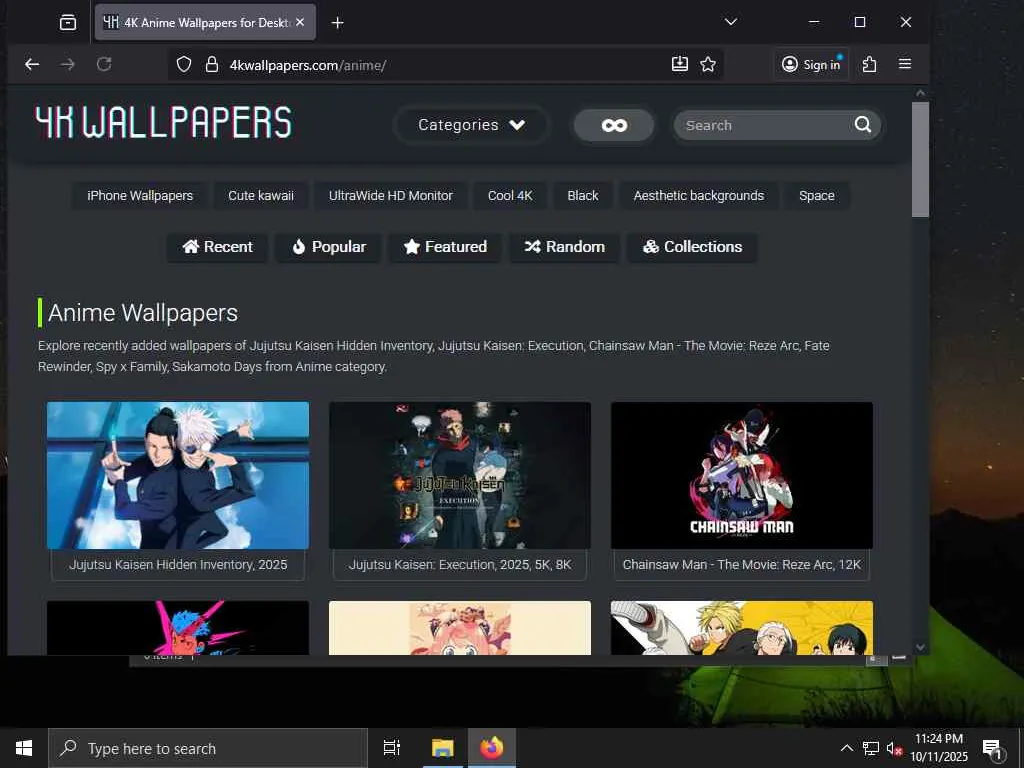Open File Explorer from taskbar
Viewport: 1024px width, 768px height.
pyautogui.click(x=442, y=748)
